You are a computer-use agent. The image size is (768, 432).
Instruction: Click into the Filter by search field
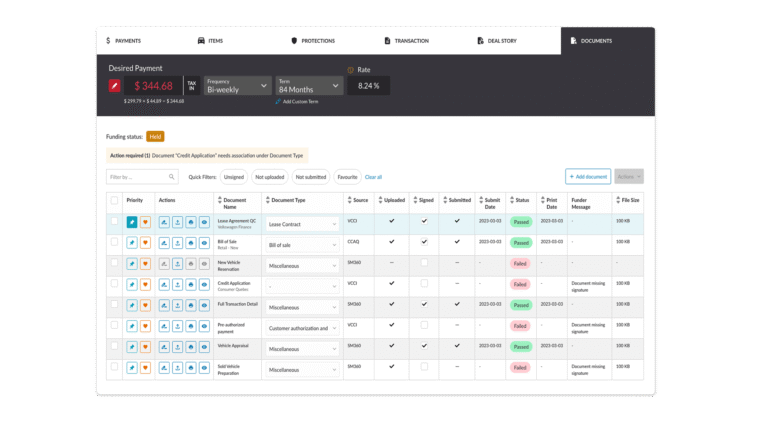pos(135,177)
